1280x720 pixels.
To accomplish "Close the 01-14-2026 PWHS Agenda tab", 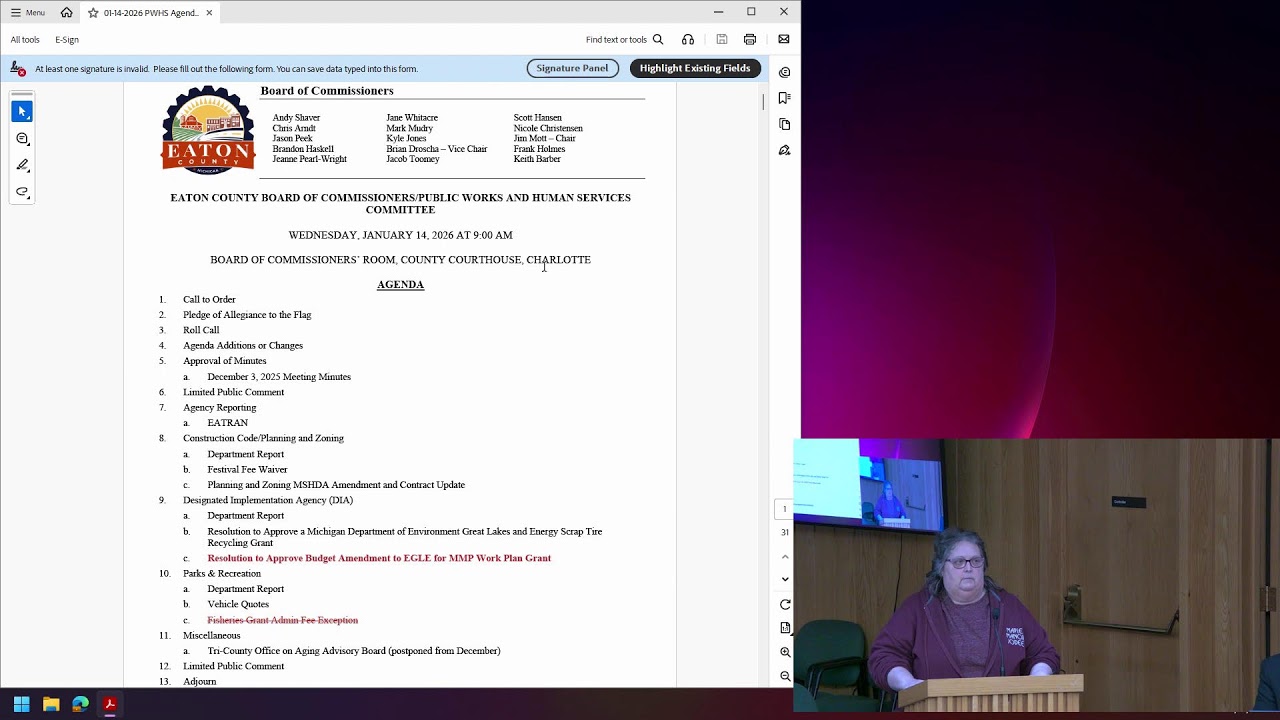I will click(x=209, y=13).
